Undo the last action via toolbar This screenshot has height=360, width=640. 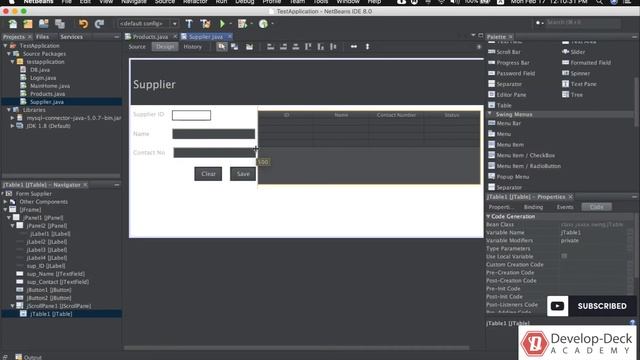[x=83, y=24]
